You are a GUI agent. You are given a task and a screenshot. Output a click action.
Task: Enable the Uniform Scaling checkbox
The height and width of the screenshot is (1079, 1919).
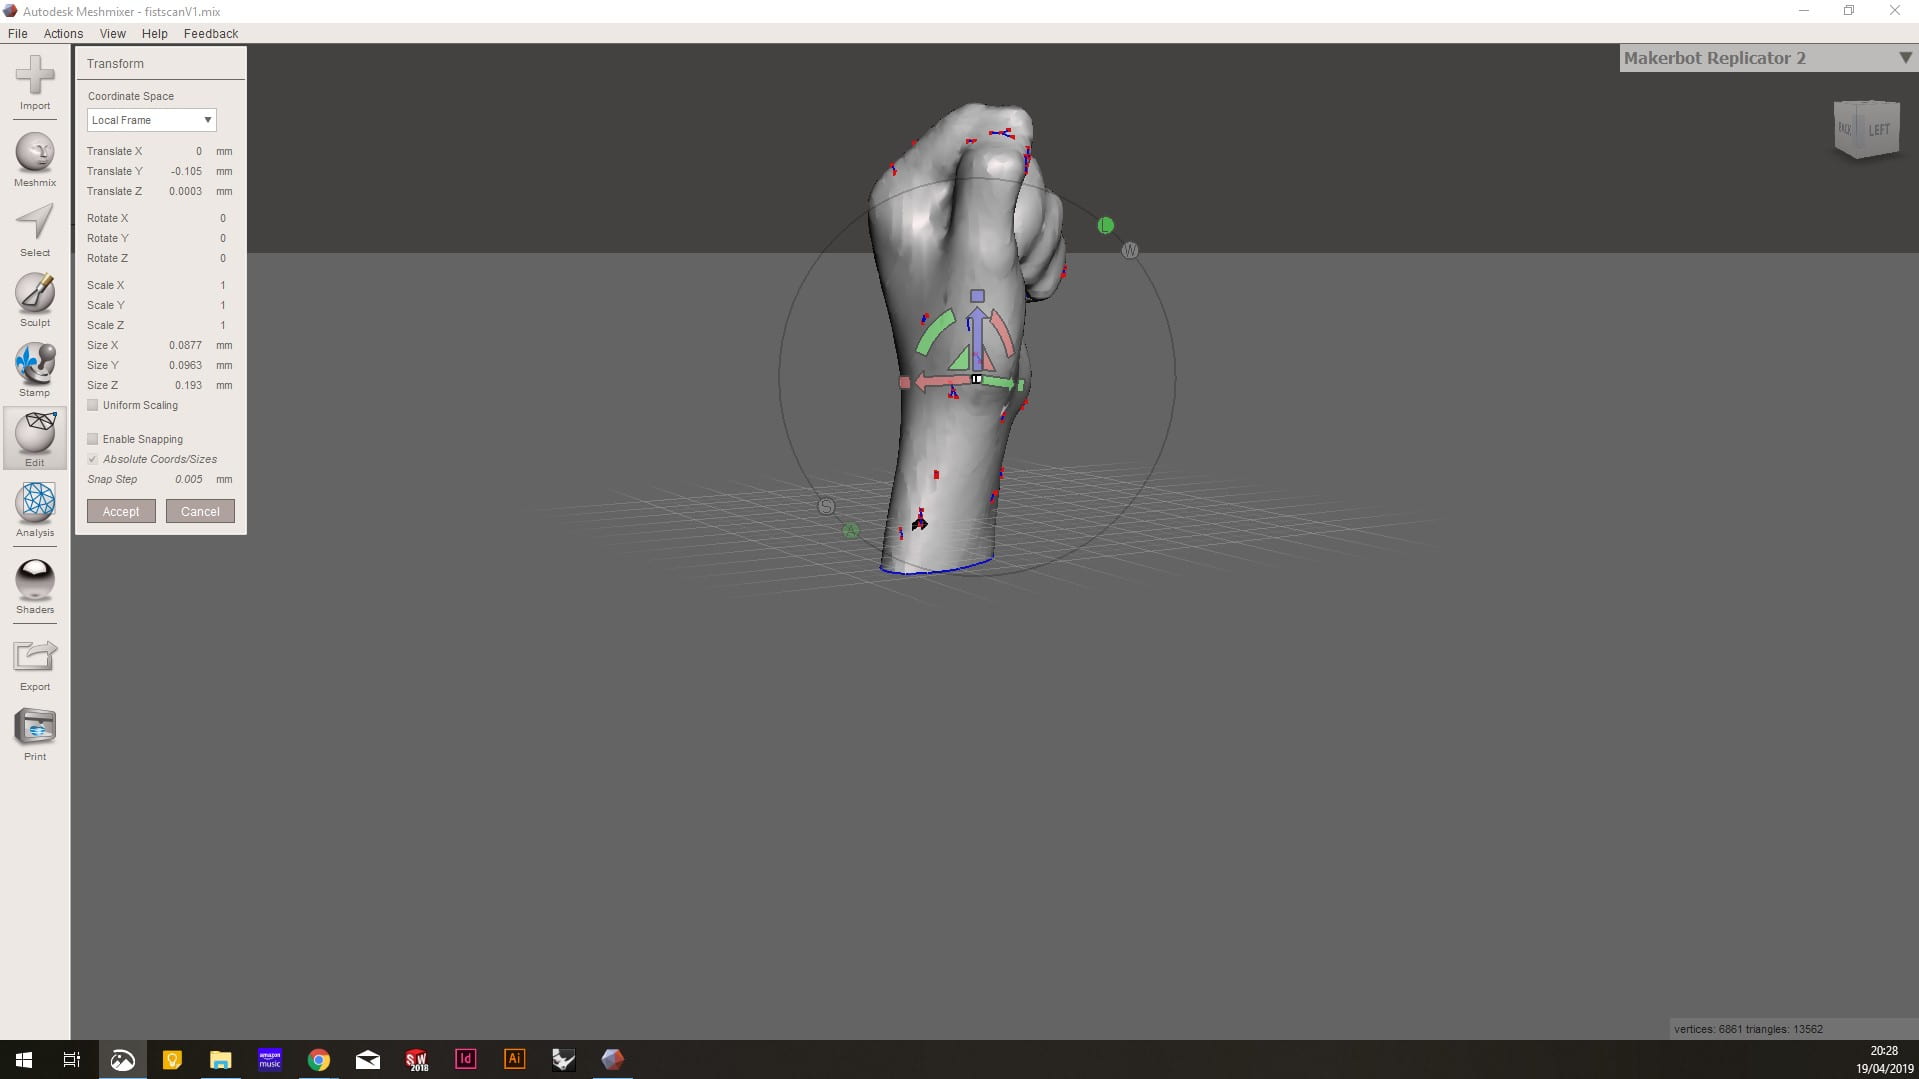coord(93,405)
